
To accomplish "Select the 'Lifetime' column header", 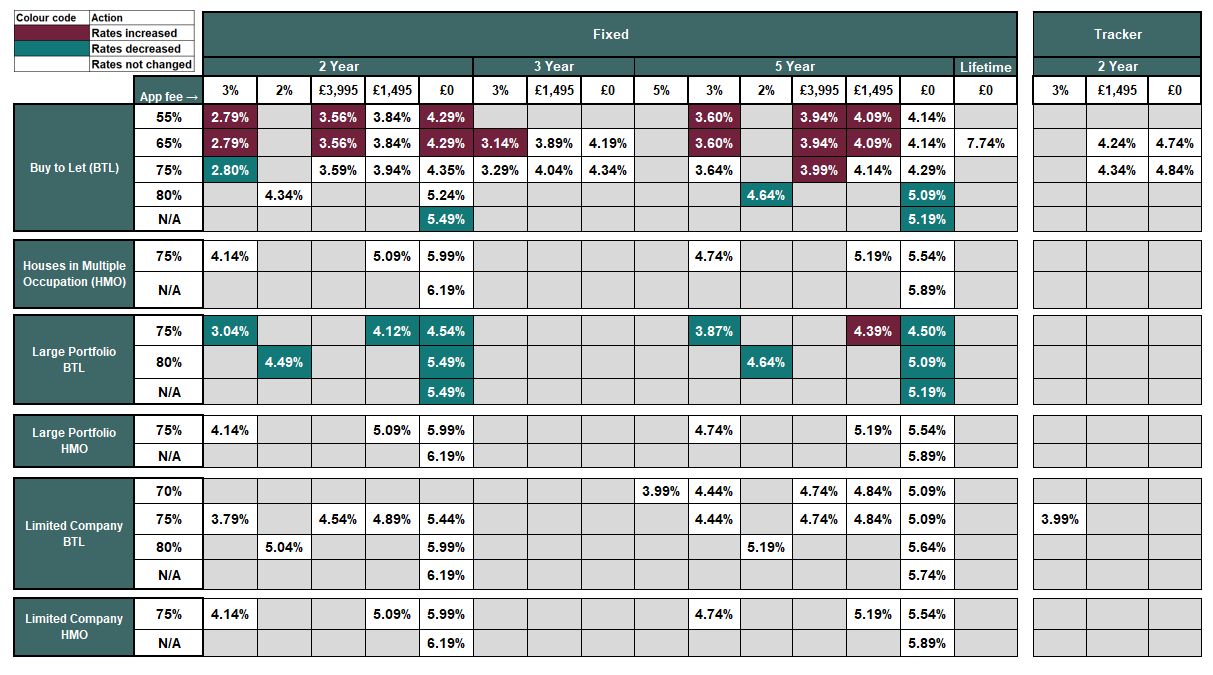I will [985, 67].
